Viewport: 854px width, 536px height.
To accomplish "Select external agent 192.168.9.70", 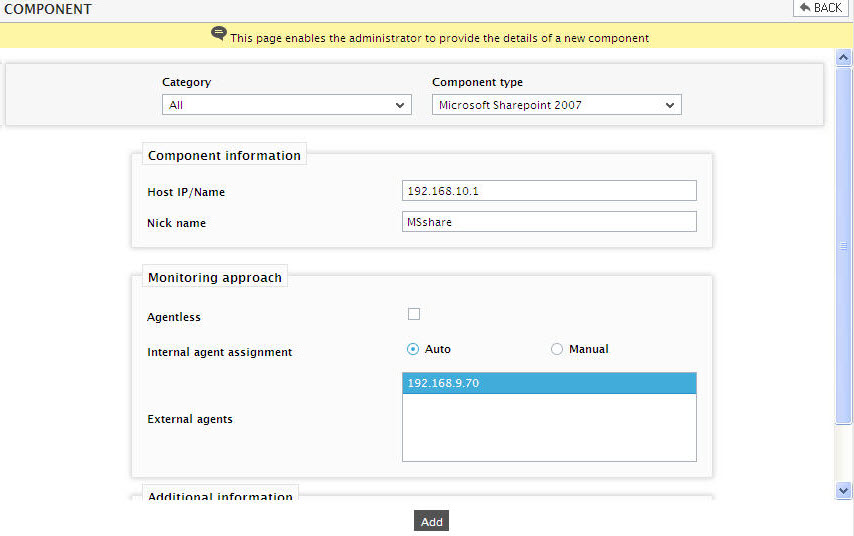I will (x=549, y=383).
